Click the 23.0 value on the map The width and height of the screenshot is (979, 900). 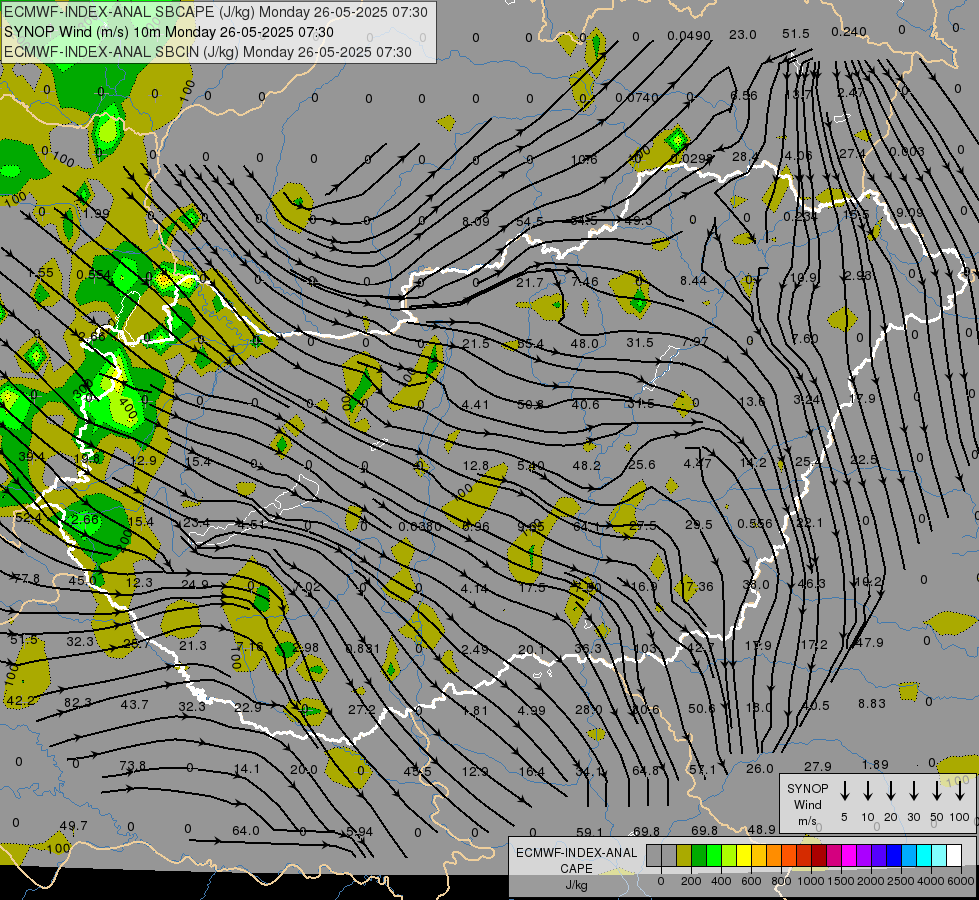click(743, 35)
